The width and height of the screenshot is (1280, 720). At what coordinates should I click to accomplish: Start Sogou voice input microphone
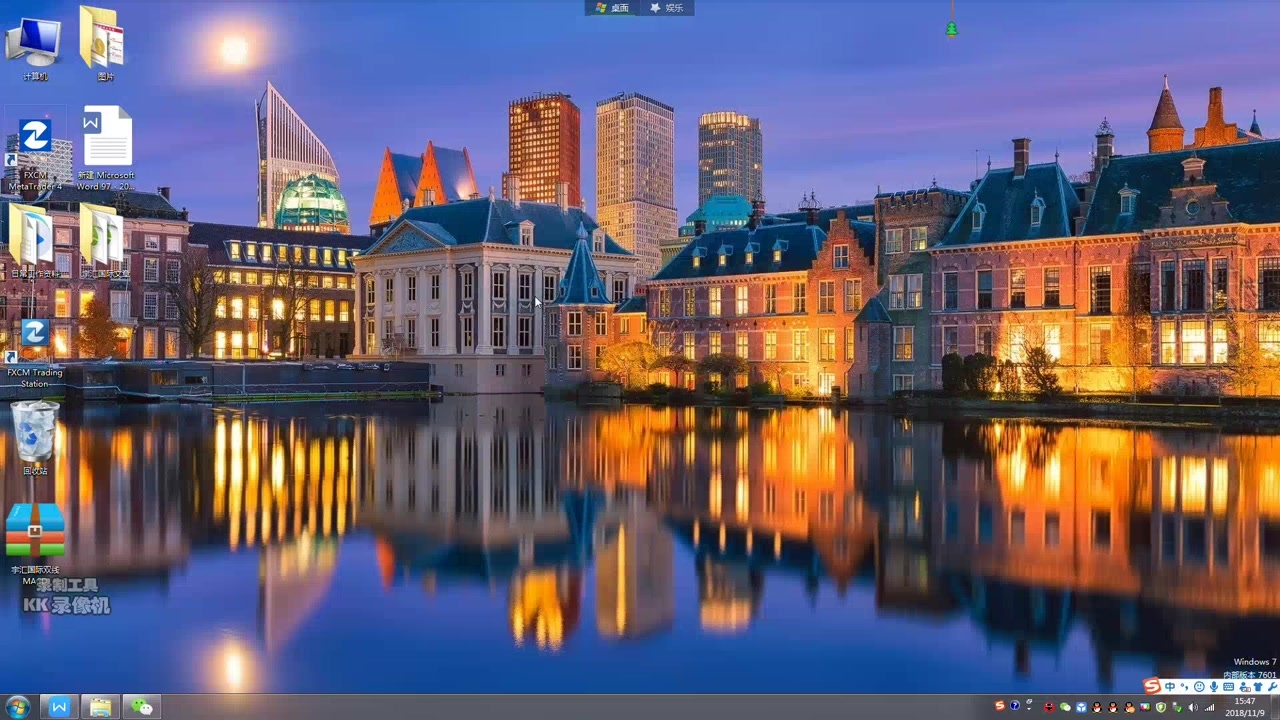tap(1214, 687)
